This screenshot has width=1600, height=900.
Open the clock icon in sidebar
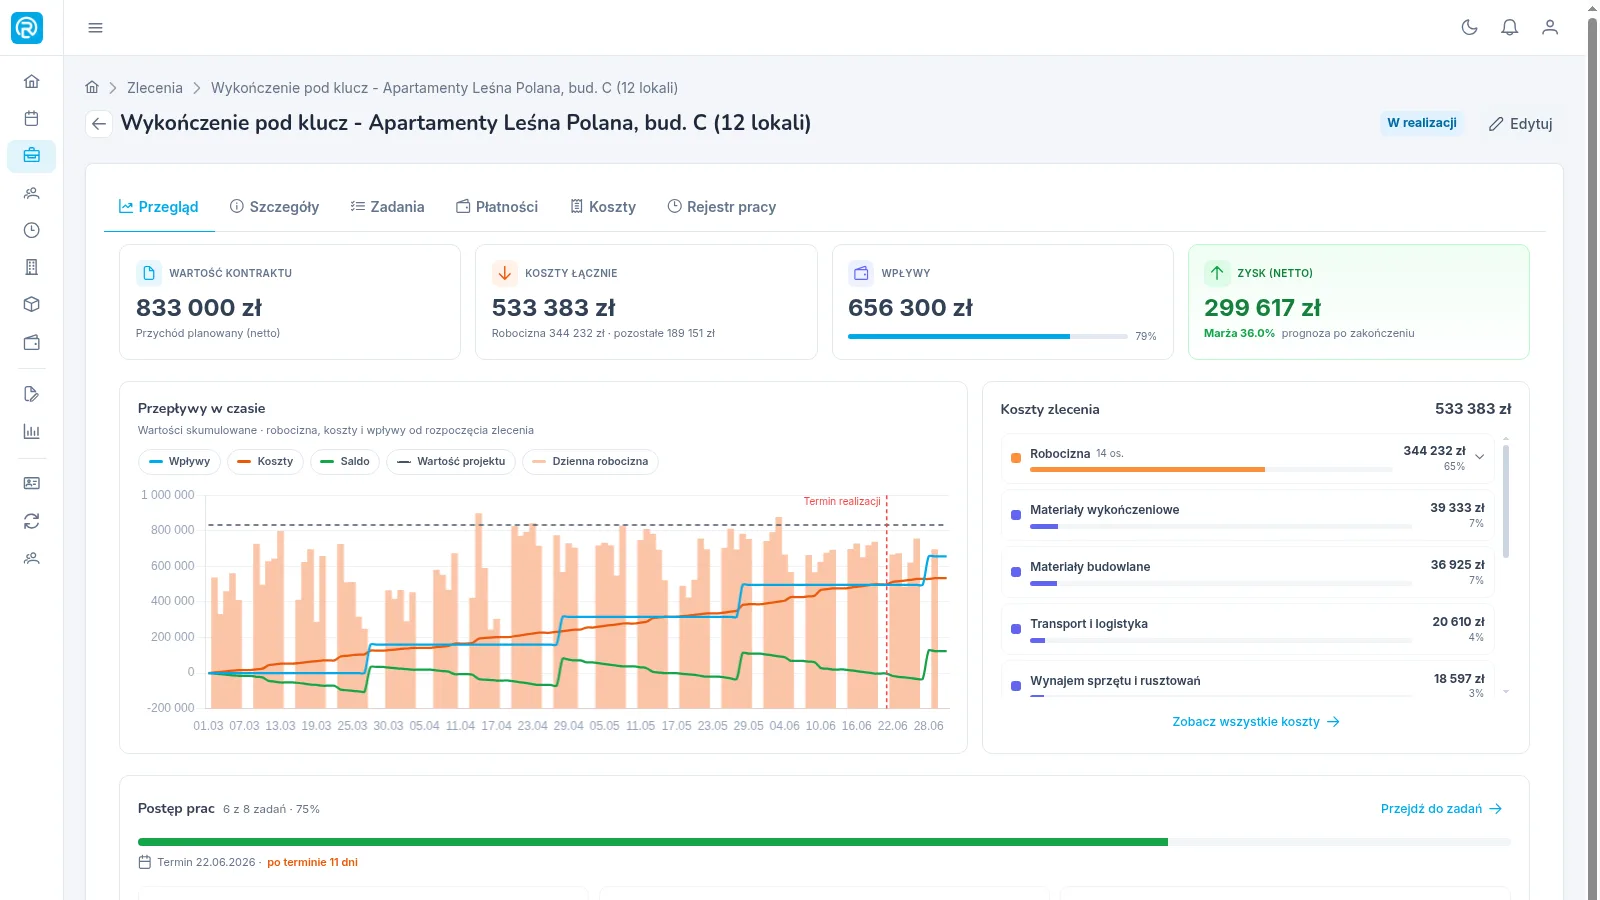pyautogui.click(x=32, y=230)
